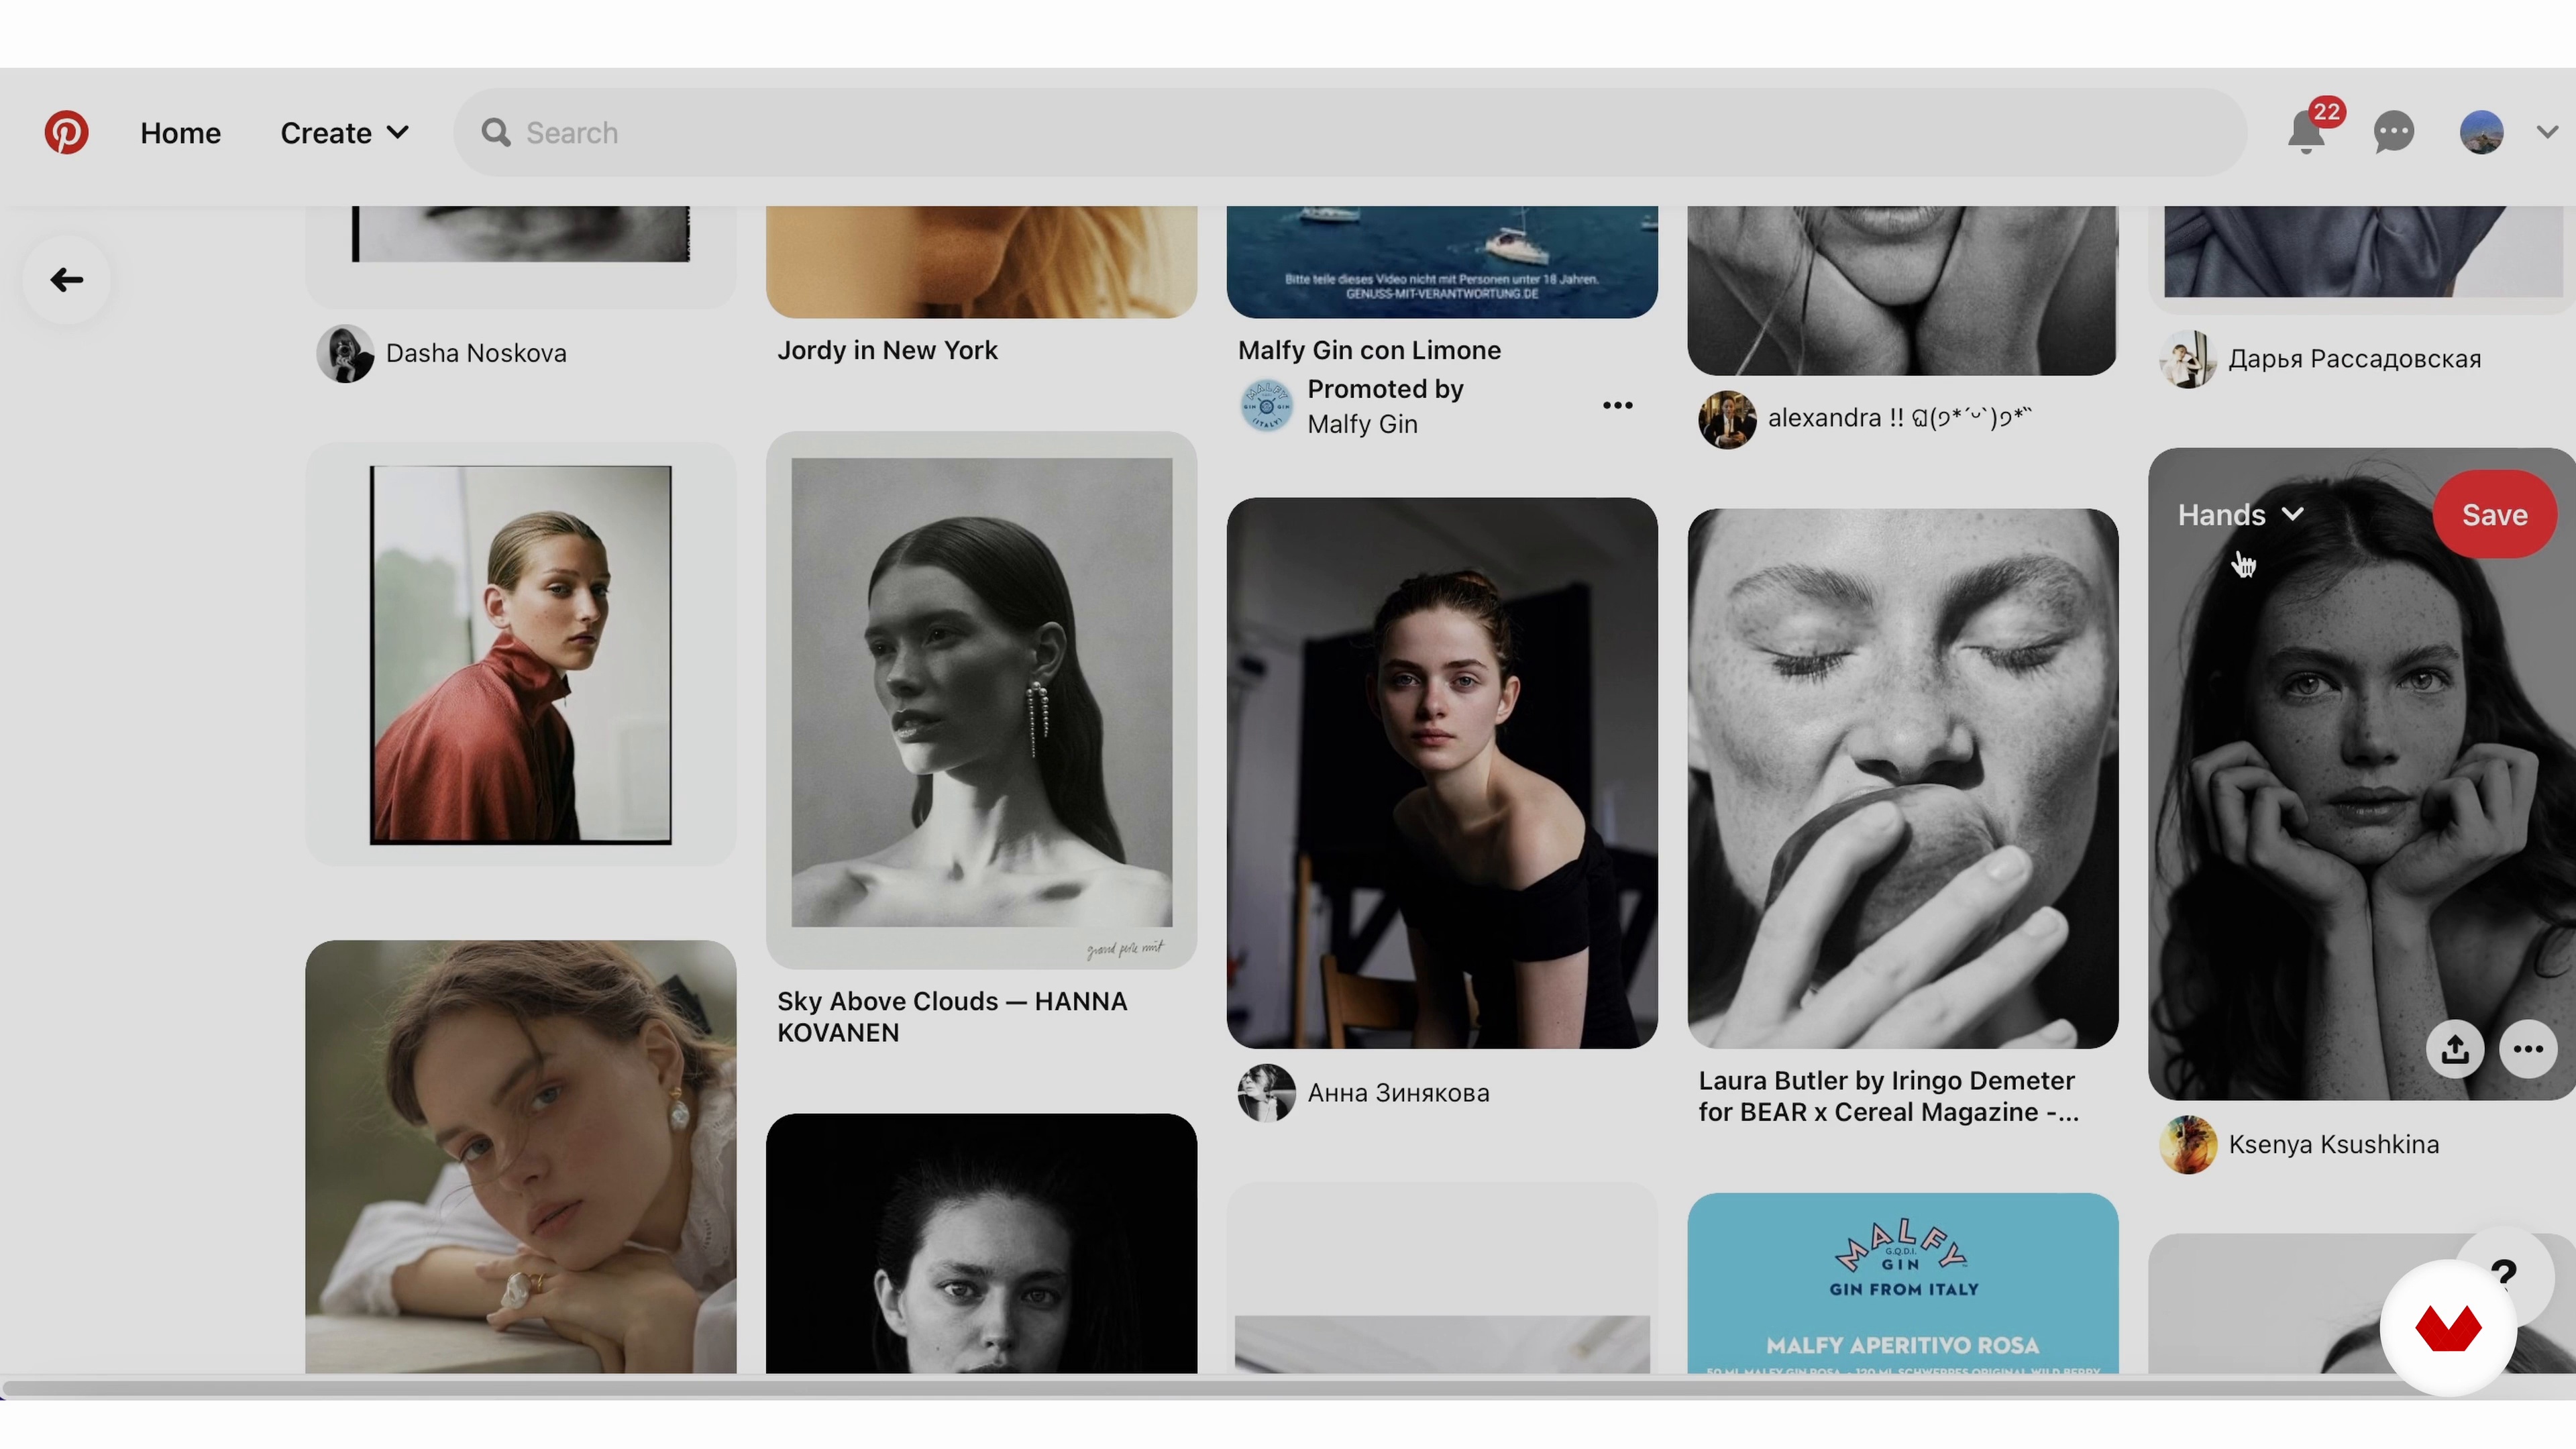The image size is (2576, 1449).
Task: Open the Malfy Gin boat video pin
Action: click(1442, 262)
